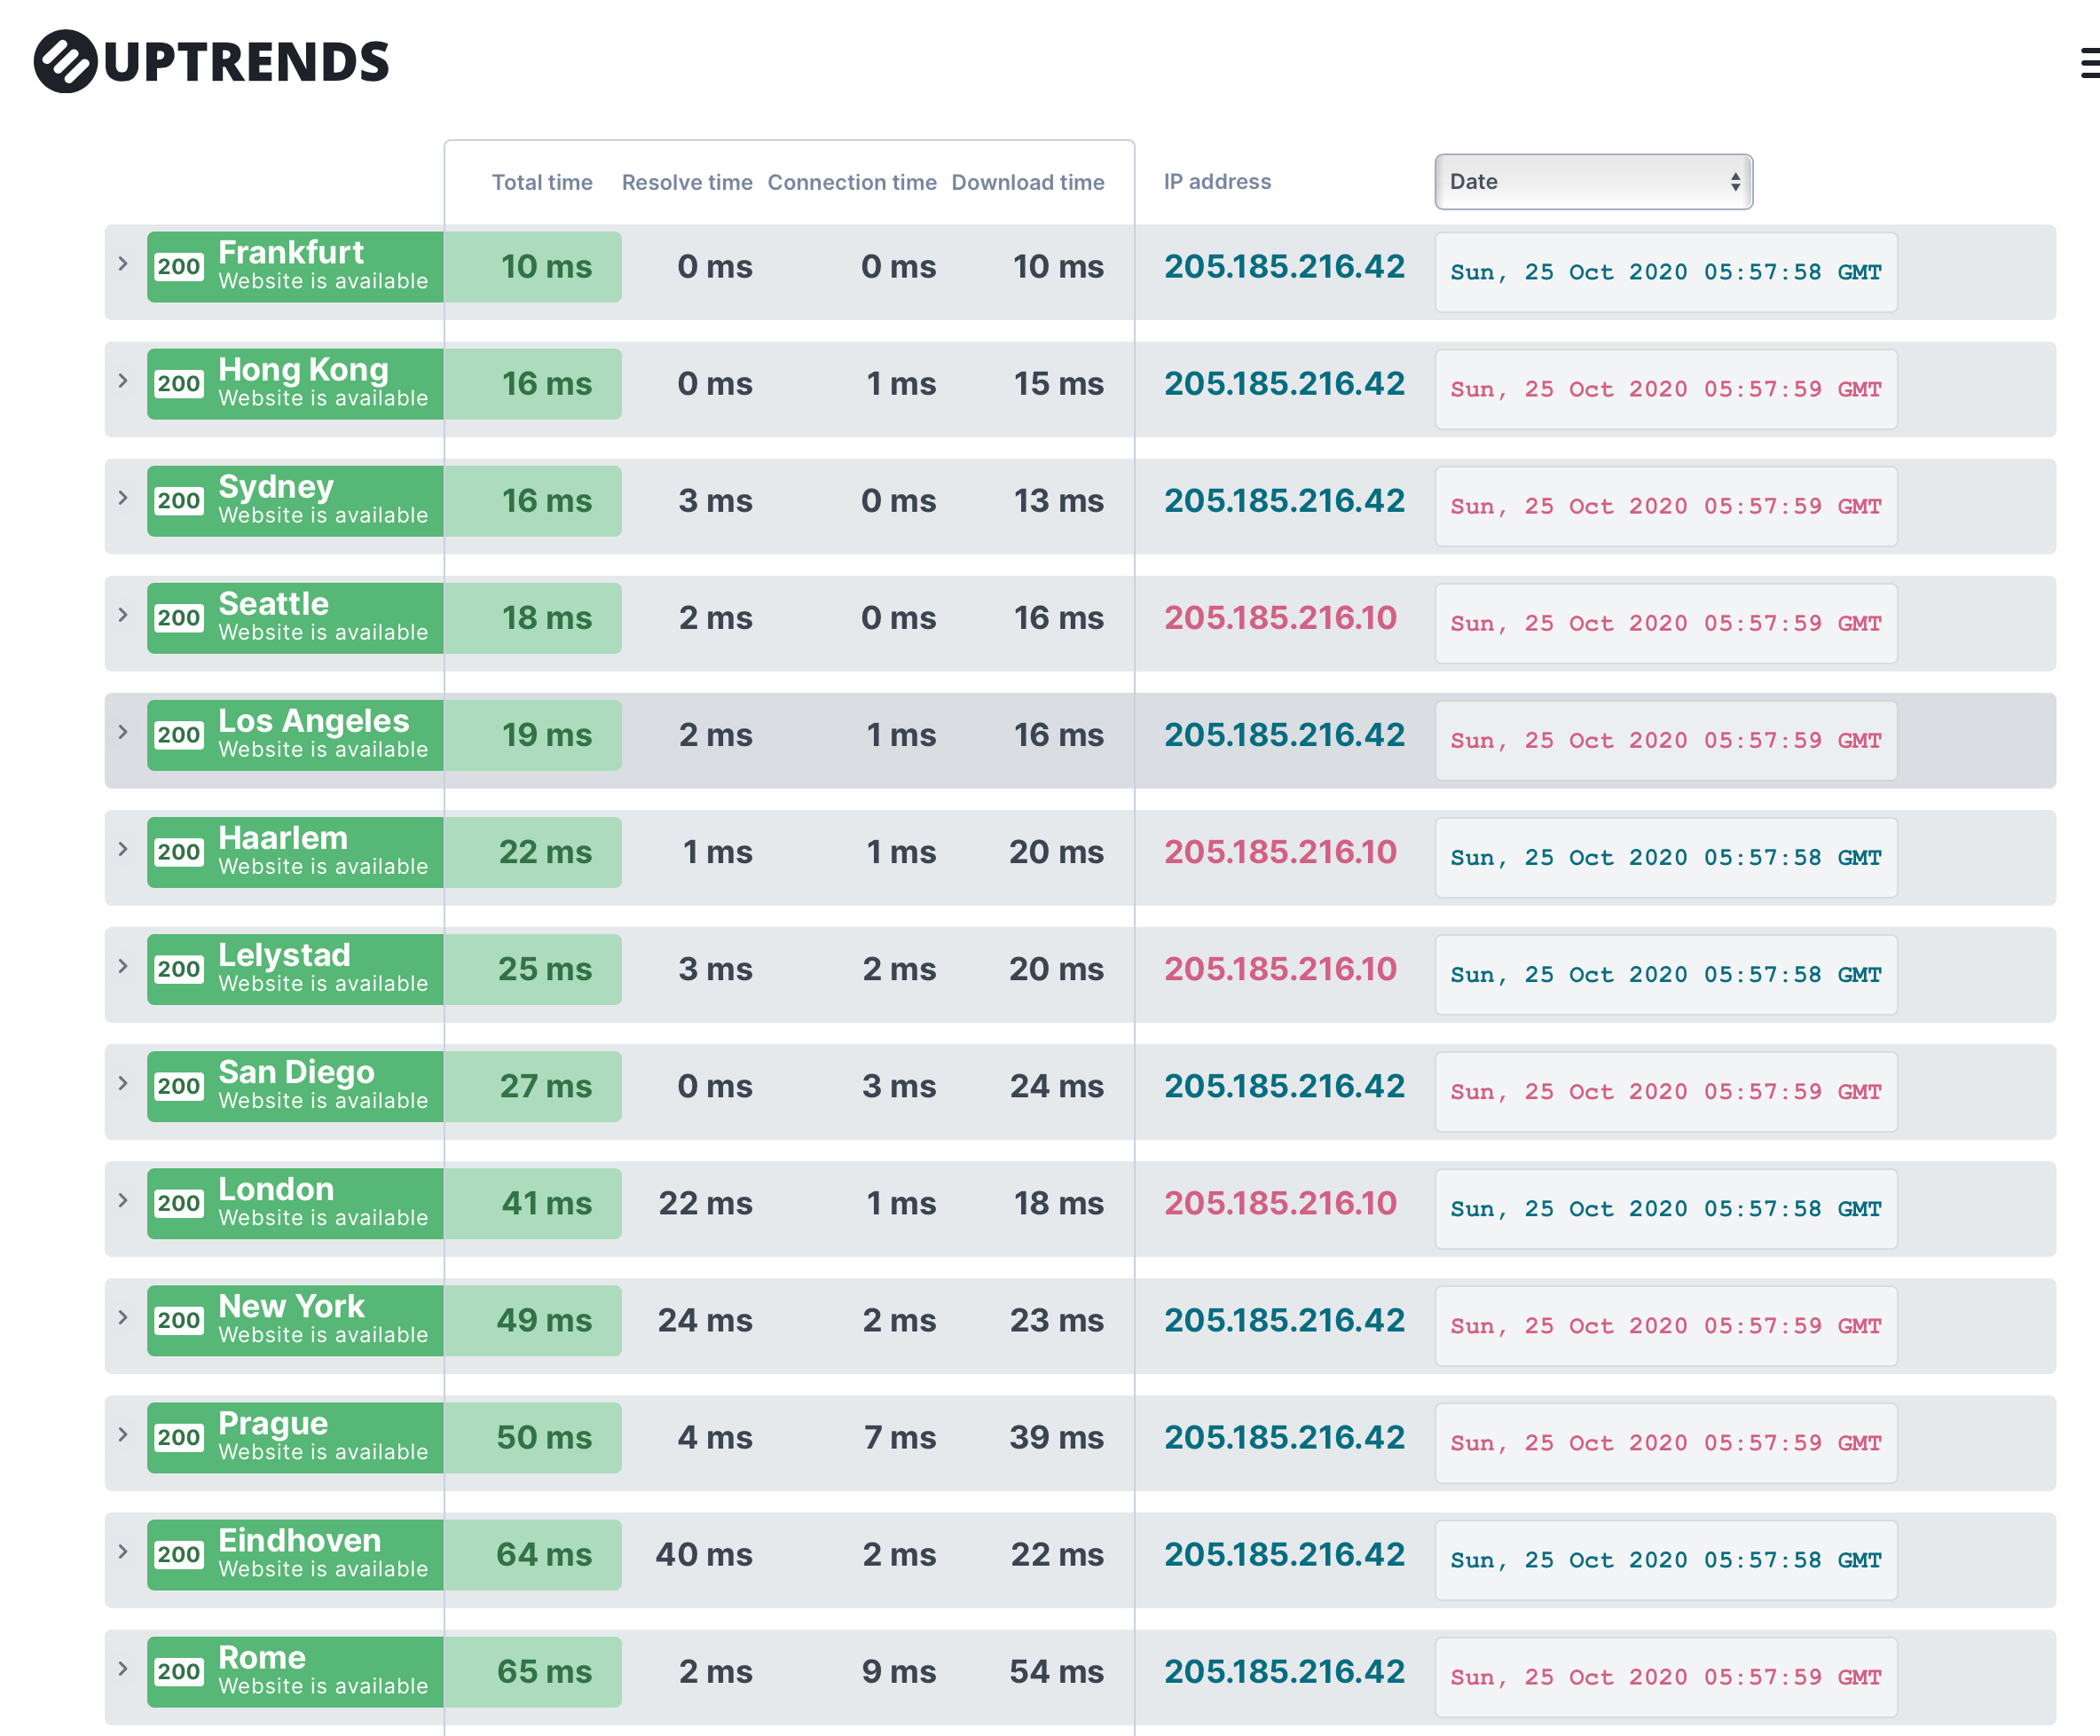The image size is (2100, 1736).
Task: Click the 40 ms resolve time for Eindhoven
Action: click(704, 1554)
